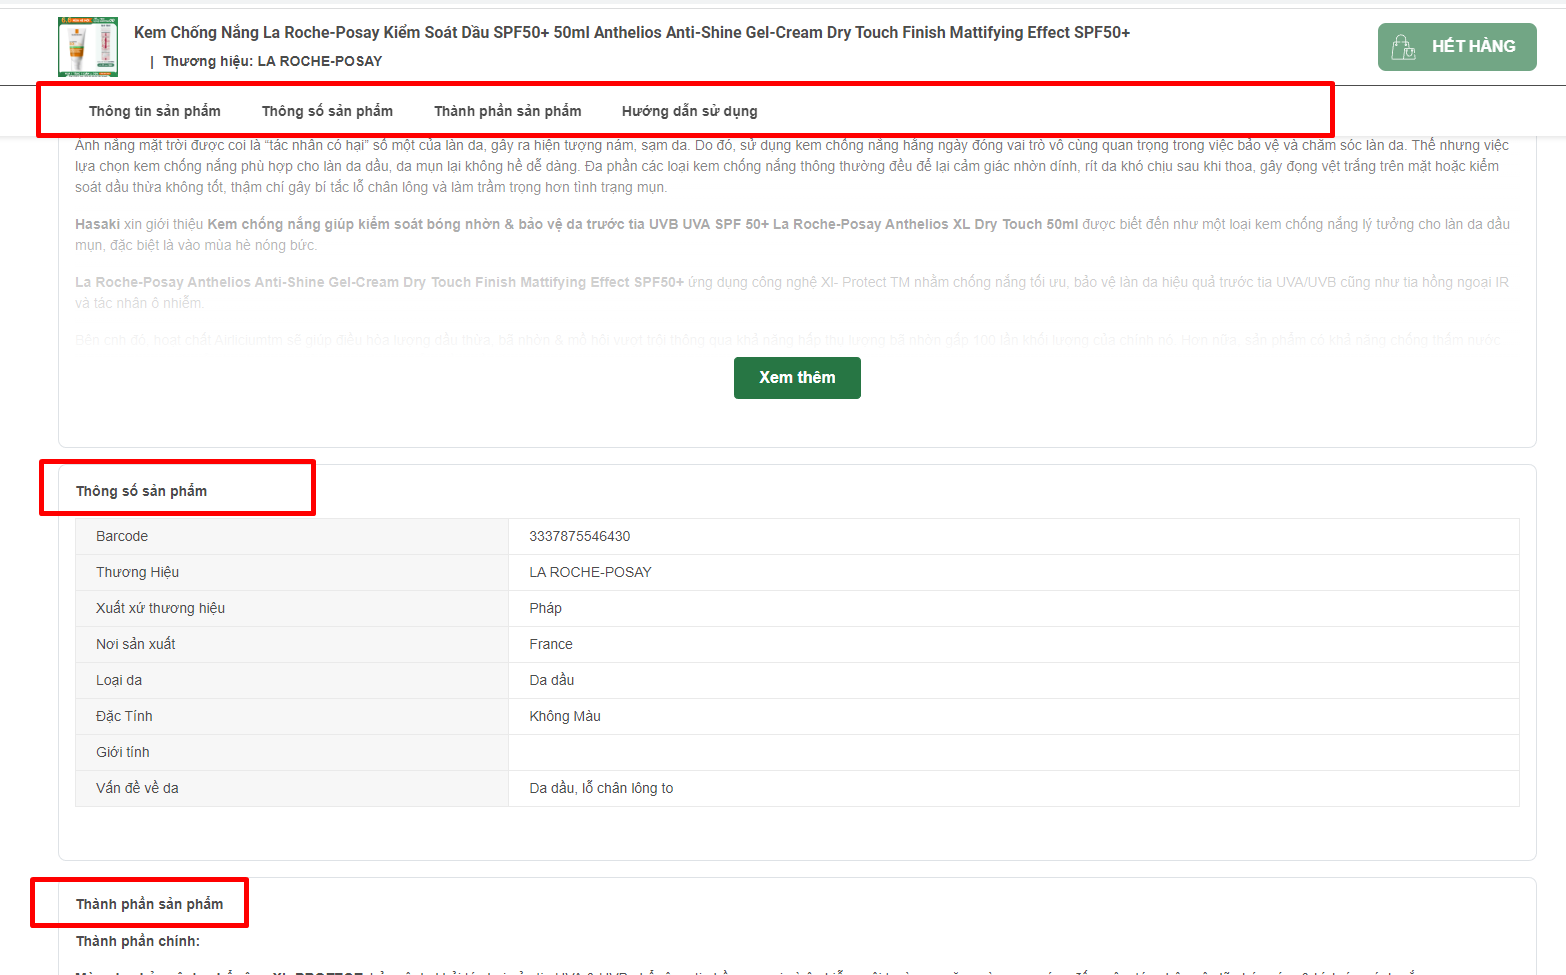Click the product title Kem Chống Nắng La Roche-Posay
1566x975 pixels.
pos(632,33)
